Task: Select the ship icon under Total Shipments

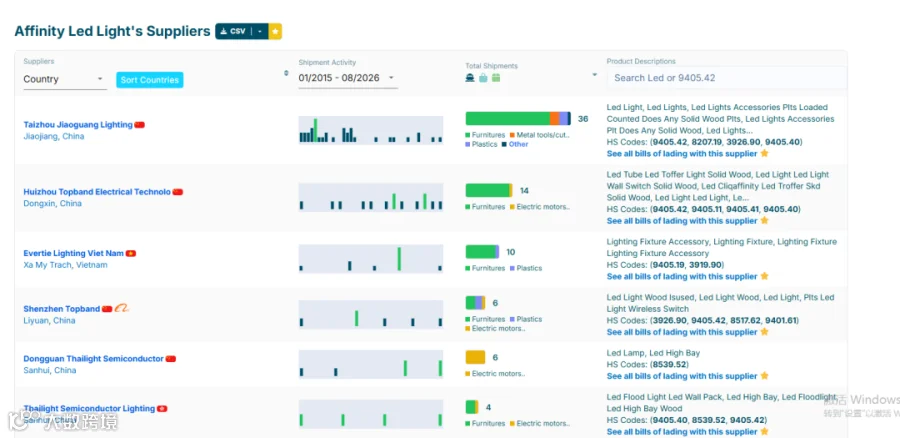Action: click(470, 77)
